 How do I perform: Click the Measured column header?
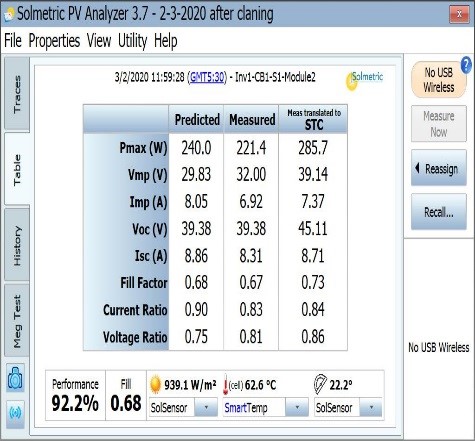point(252,119)
